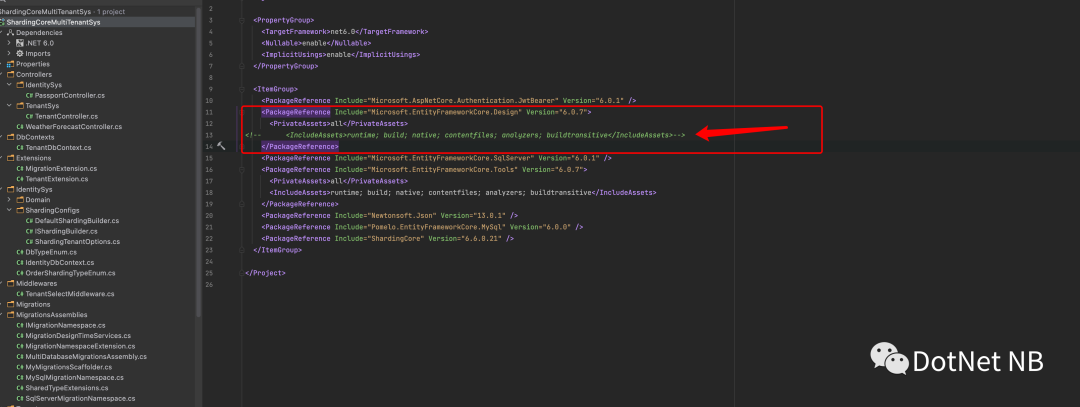Viewport: 1080px width, 407px height.
Task: Click the Pomelo.EntityFrameworkCore.MySql PackageReference line
Action: (x=422, y=227)
